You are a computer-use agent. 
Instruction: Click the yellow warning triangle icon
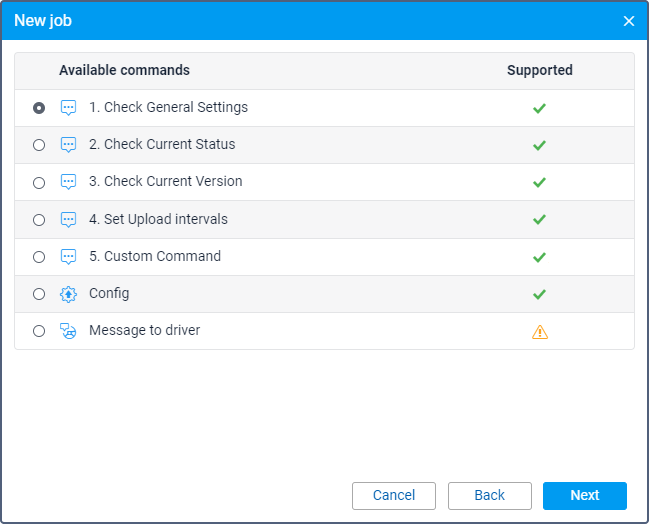(x=539, y=332)
